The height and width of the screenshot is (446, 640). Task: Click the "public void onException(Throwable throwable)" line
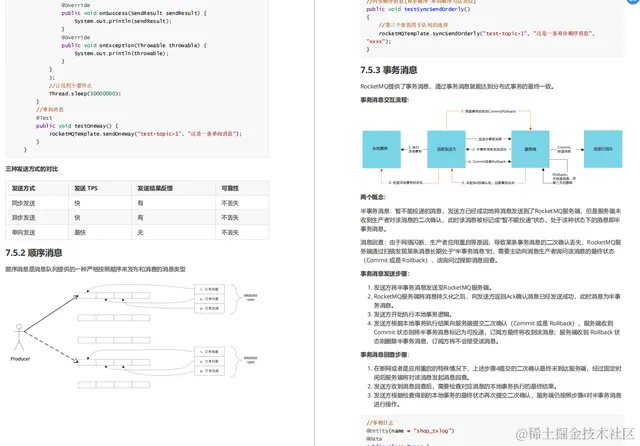pyautogui.click(x=134, y=45)
